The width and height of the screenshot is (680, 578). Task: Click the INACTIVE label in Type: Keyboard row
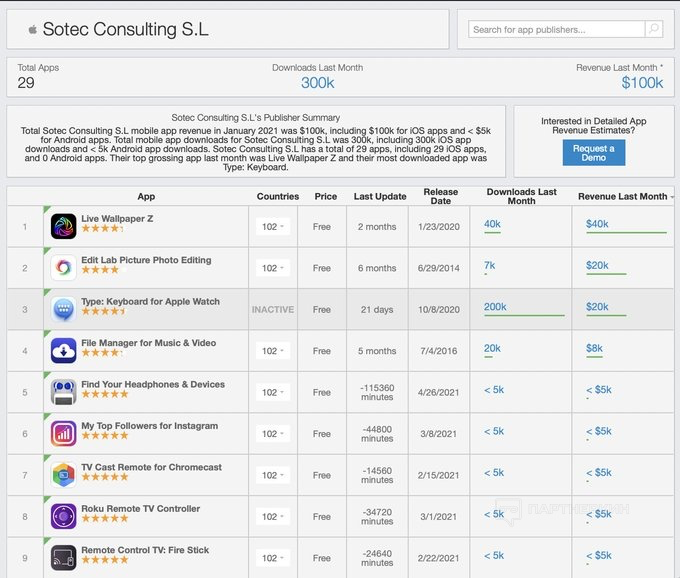click(273, 310)
